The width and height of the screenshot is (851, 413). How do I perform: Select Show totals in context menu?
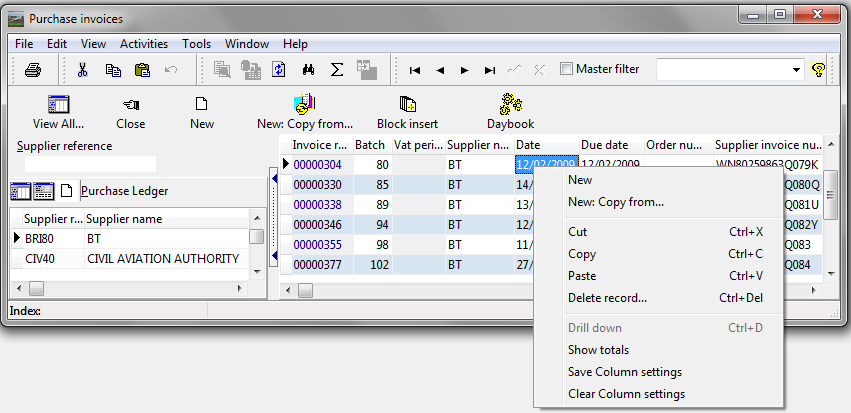point(598,350)
